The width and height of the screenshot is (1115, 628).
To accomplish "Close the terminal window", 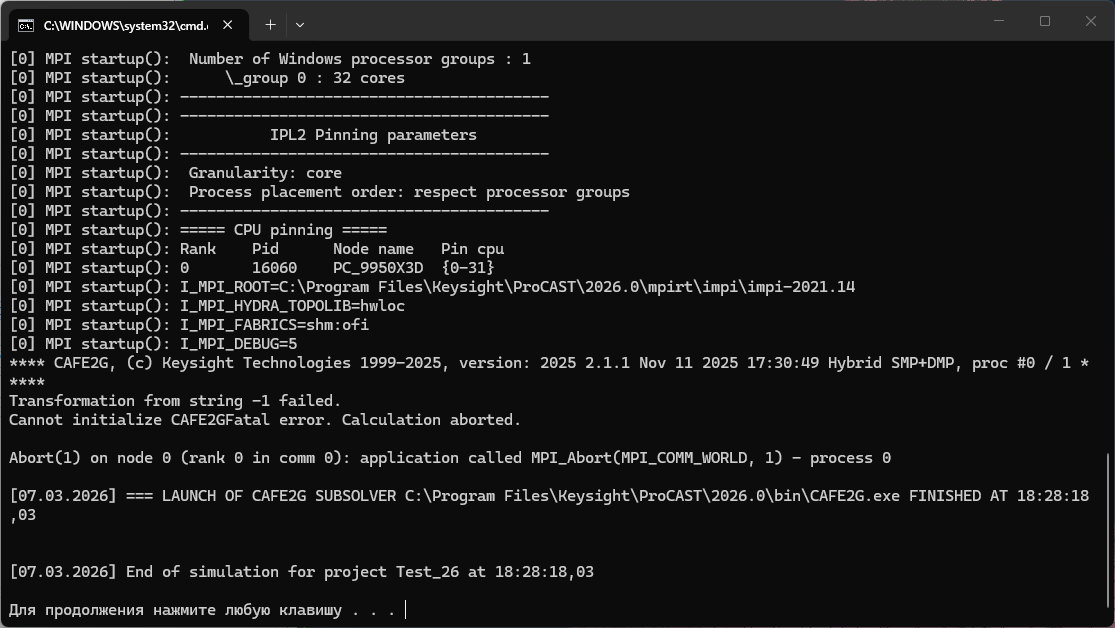I will [1091, 21].
